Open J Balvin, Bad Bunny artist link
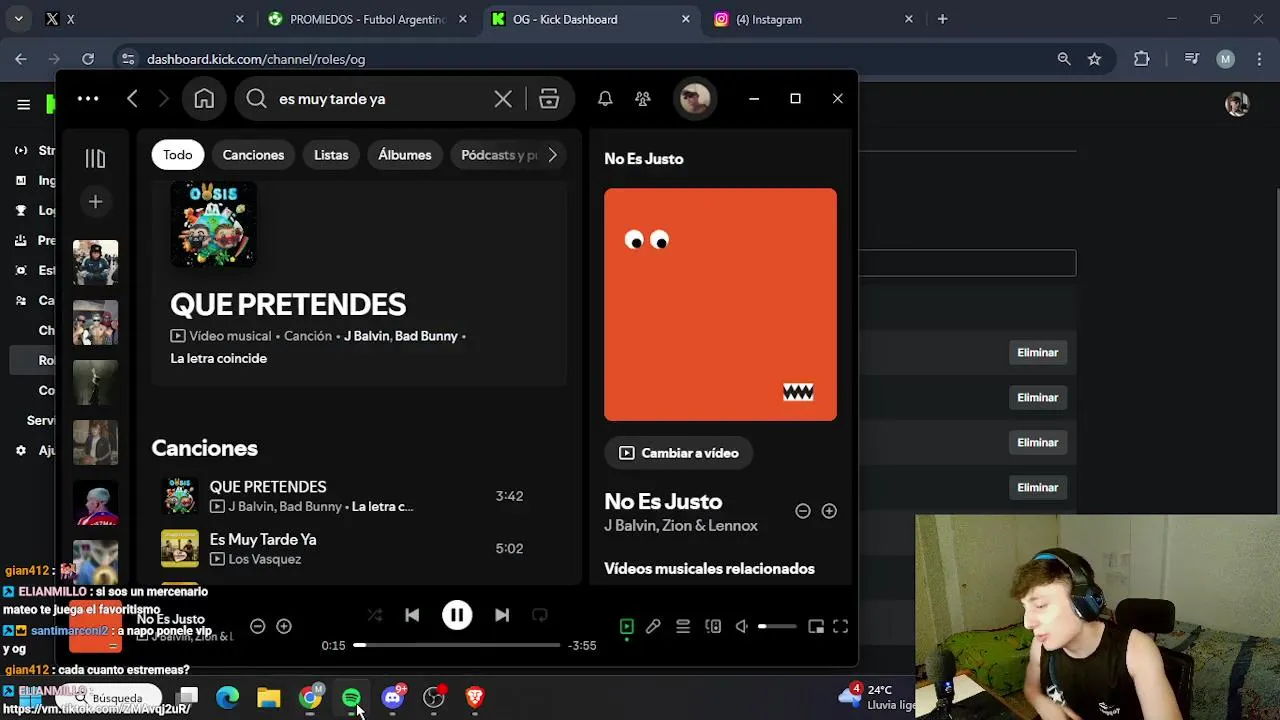Image resolution: width=1280 pixels, height=720 pixels. pyautogui.click(x=400, y=336)
